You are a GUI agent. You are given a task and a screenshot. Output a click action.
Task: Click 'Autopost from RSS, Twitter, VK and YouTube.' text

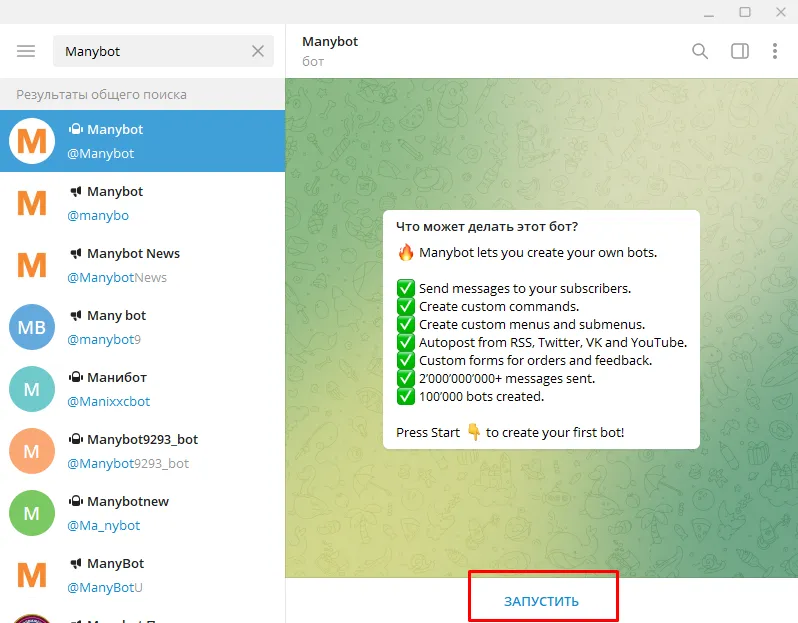(553, 343)
